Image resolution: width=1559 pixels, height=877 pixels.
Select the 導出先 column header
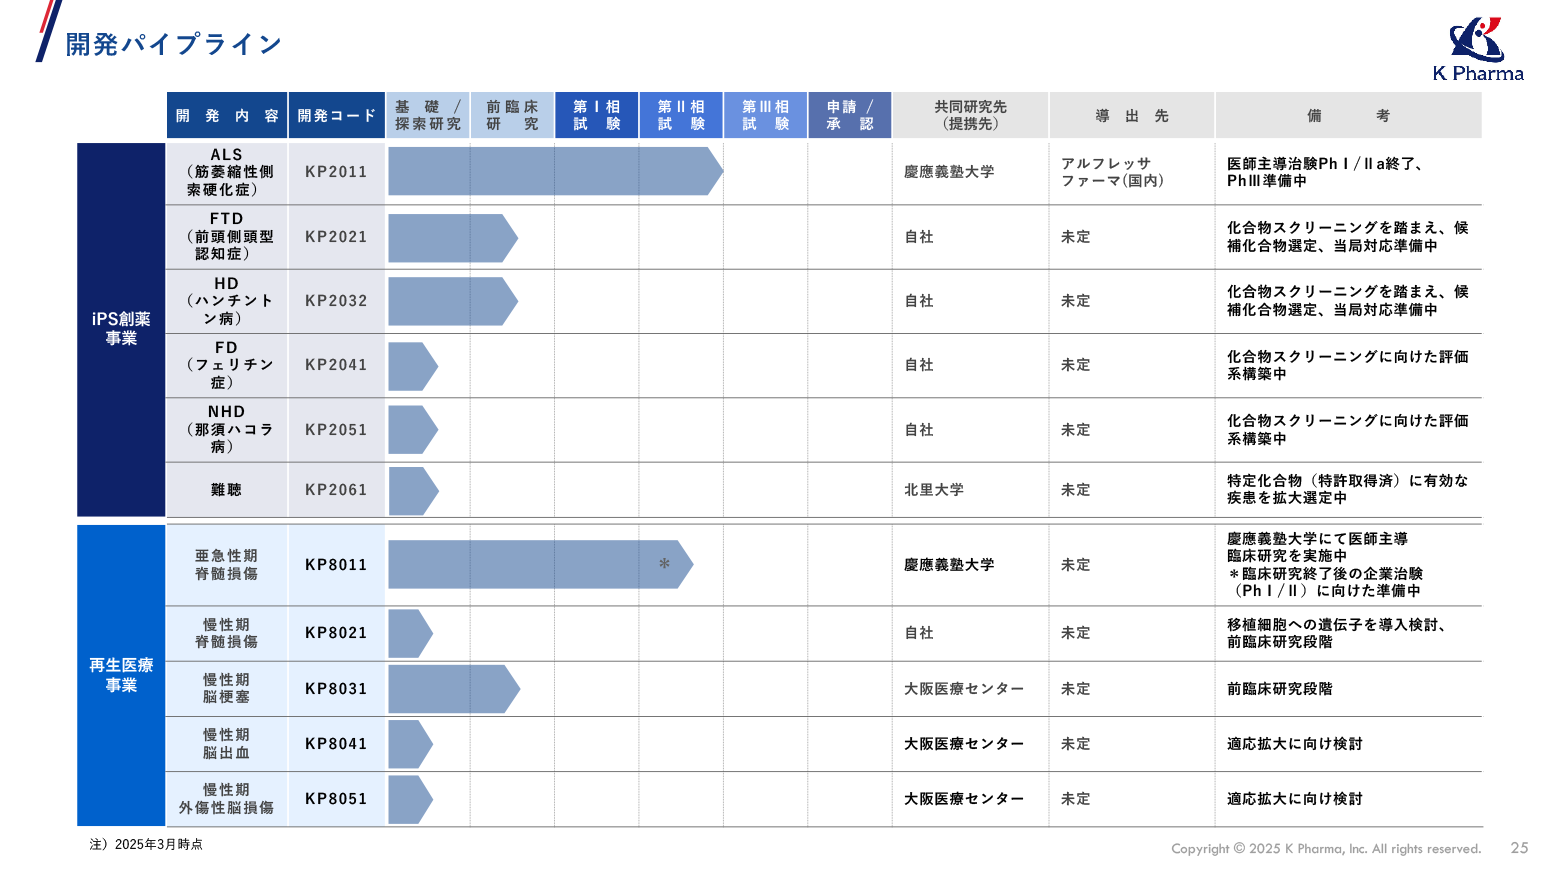1132,115
